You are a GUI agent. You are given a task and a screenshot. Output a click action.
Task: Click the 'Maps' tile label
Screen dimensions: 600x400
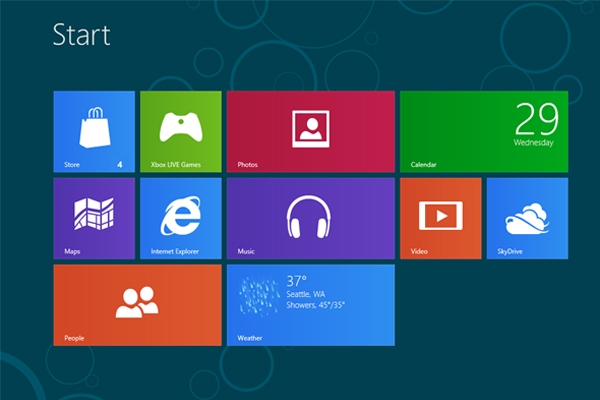coord(72,251)
